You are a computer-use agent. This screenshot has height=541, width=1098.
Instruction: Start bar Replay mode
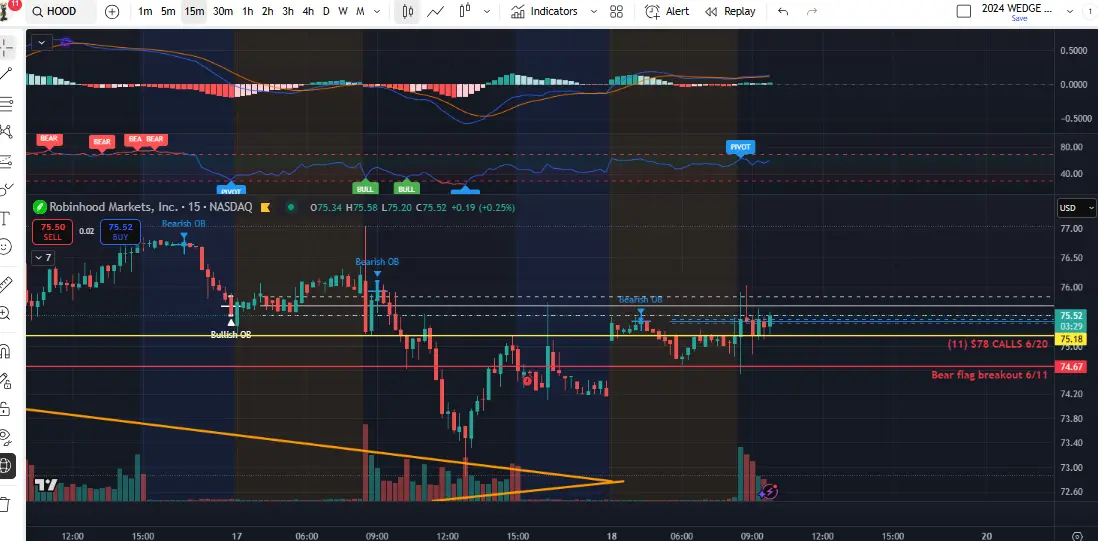coord(730,11)
